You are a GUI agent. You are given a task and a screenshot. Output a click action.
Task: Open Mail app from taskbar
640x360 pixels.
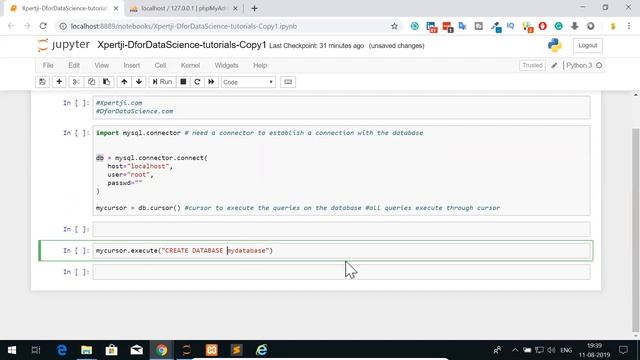(136, 350)
